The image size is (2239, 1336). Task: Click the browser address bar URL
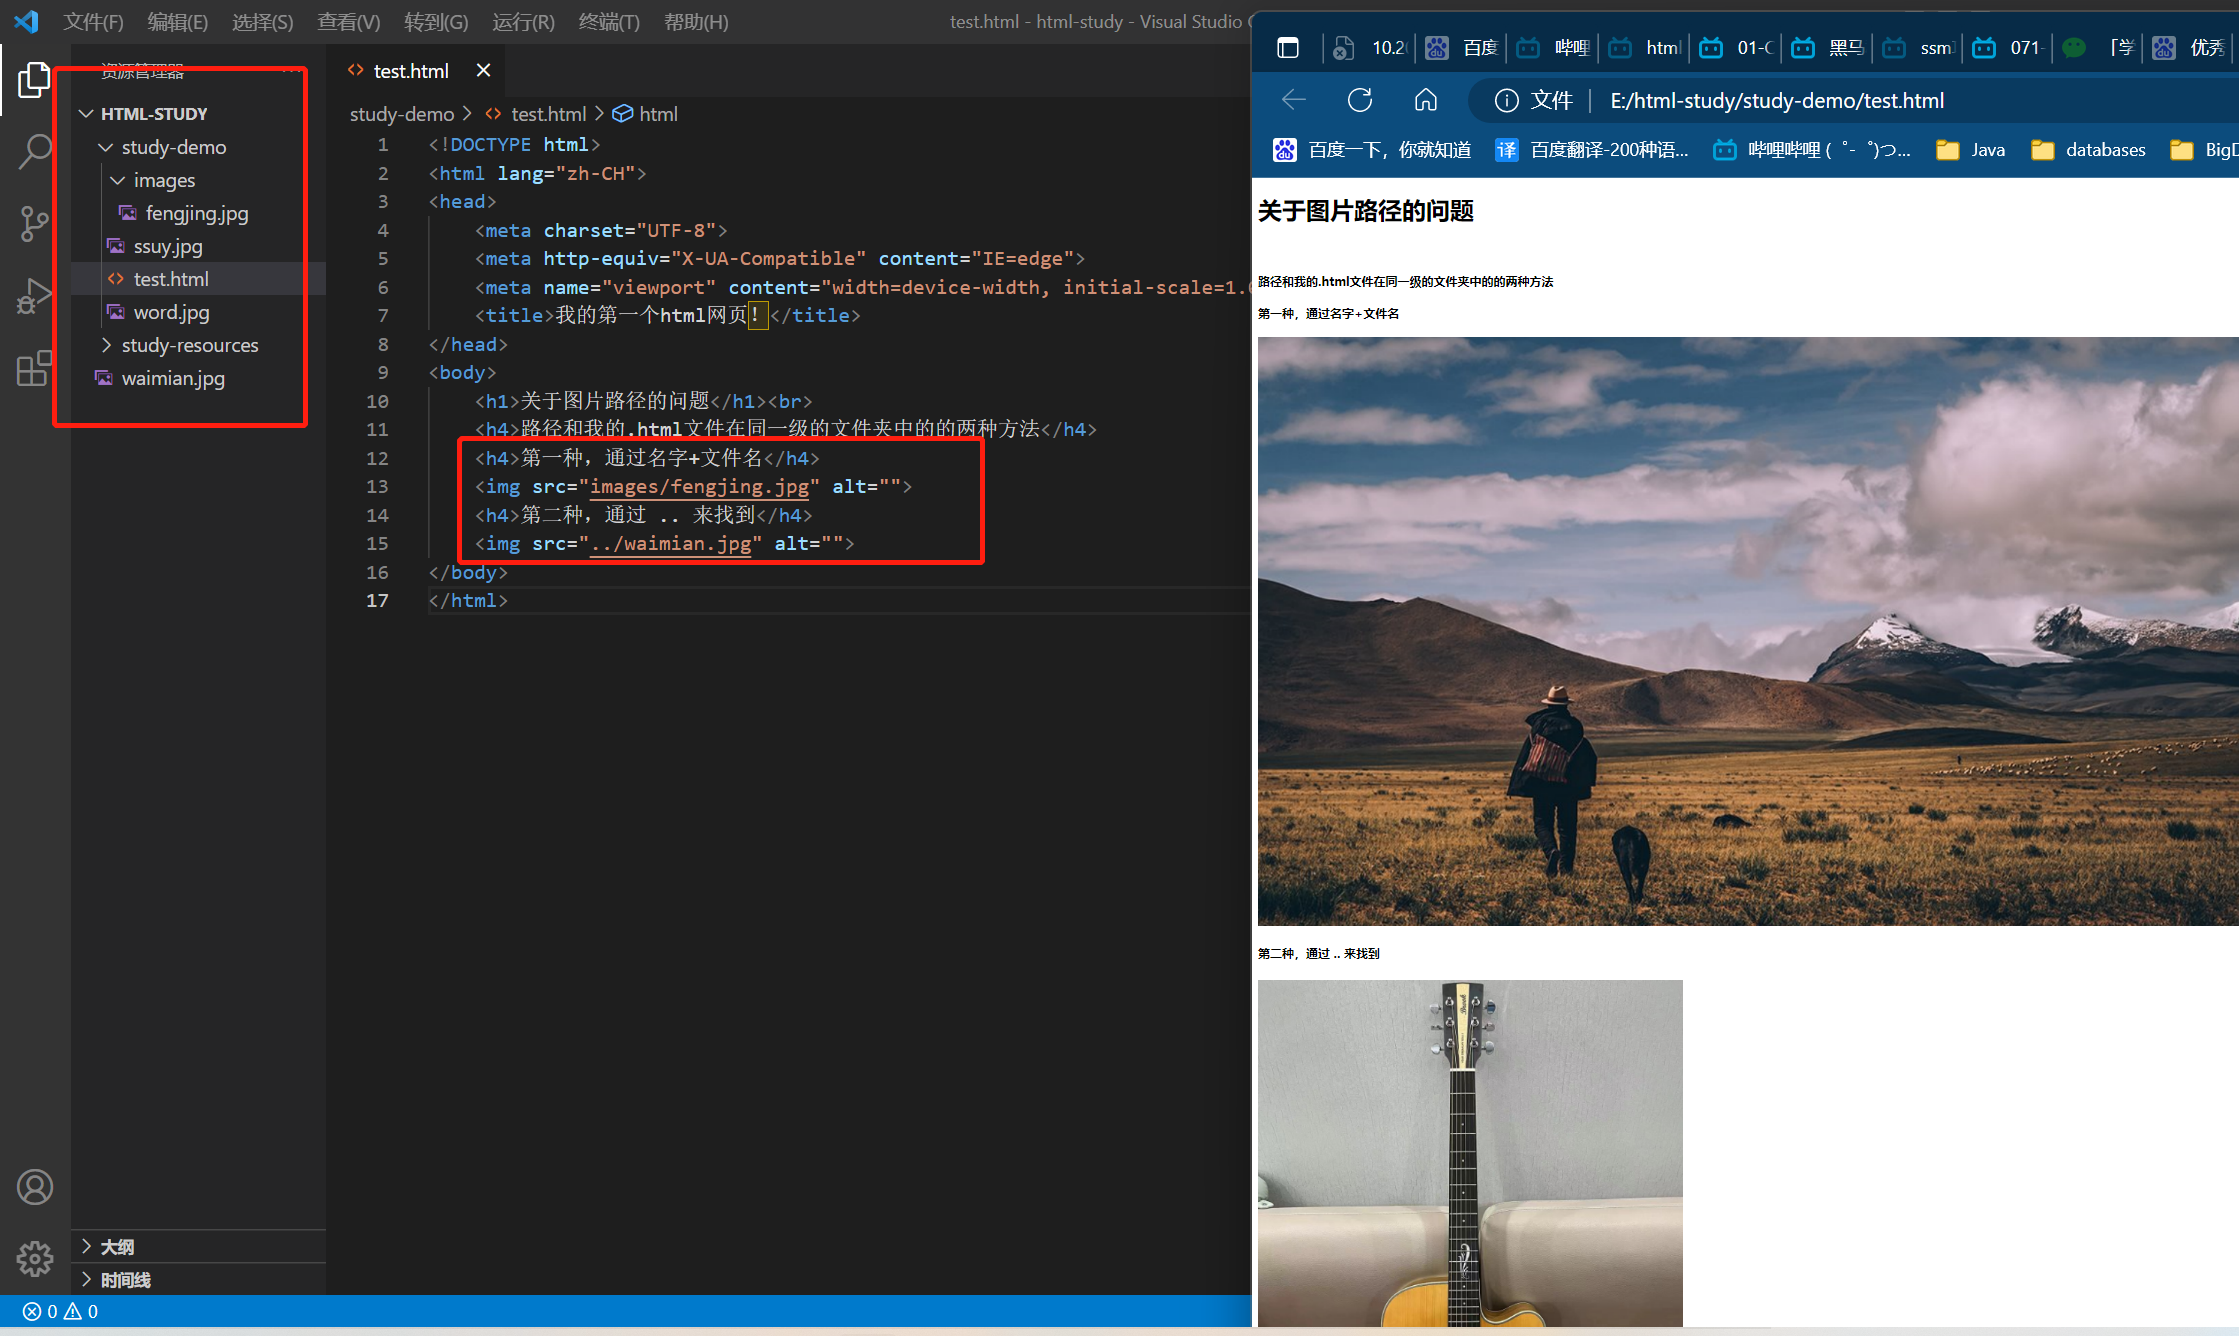(1776, 100)
